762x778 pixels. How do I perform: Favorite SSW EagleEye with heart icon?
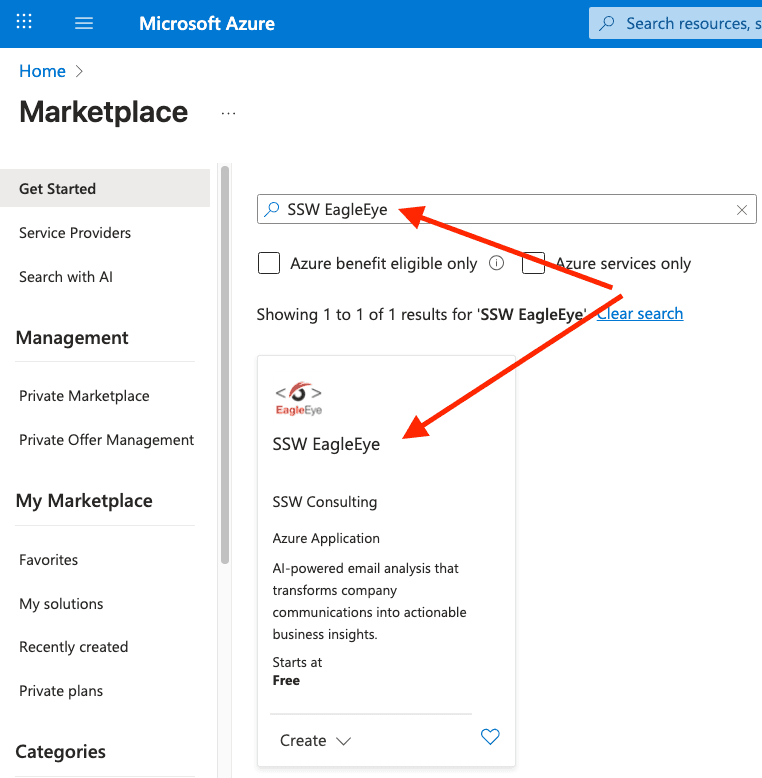(x=490, y=736)
